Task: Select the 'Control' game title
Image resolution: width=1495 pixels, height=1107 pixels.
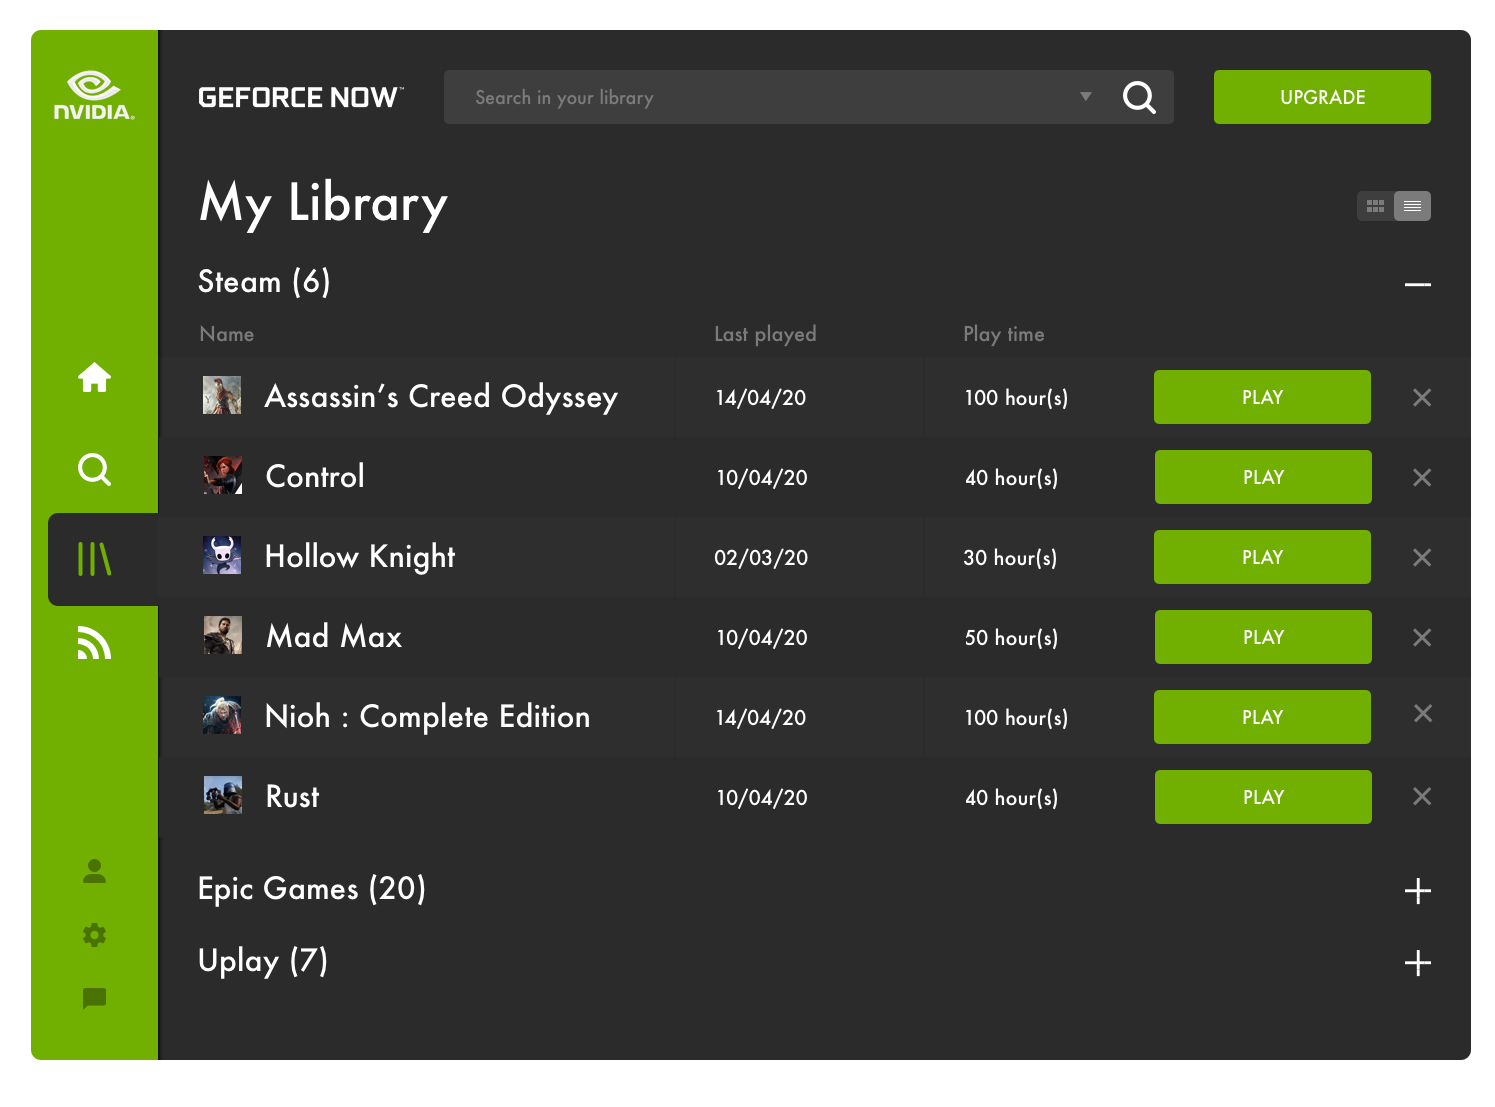Action: click(315, 476)
